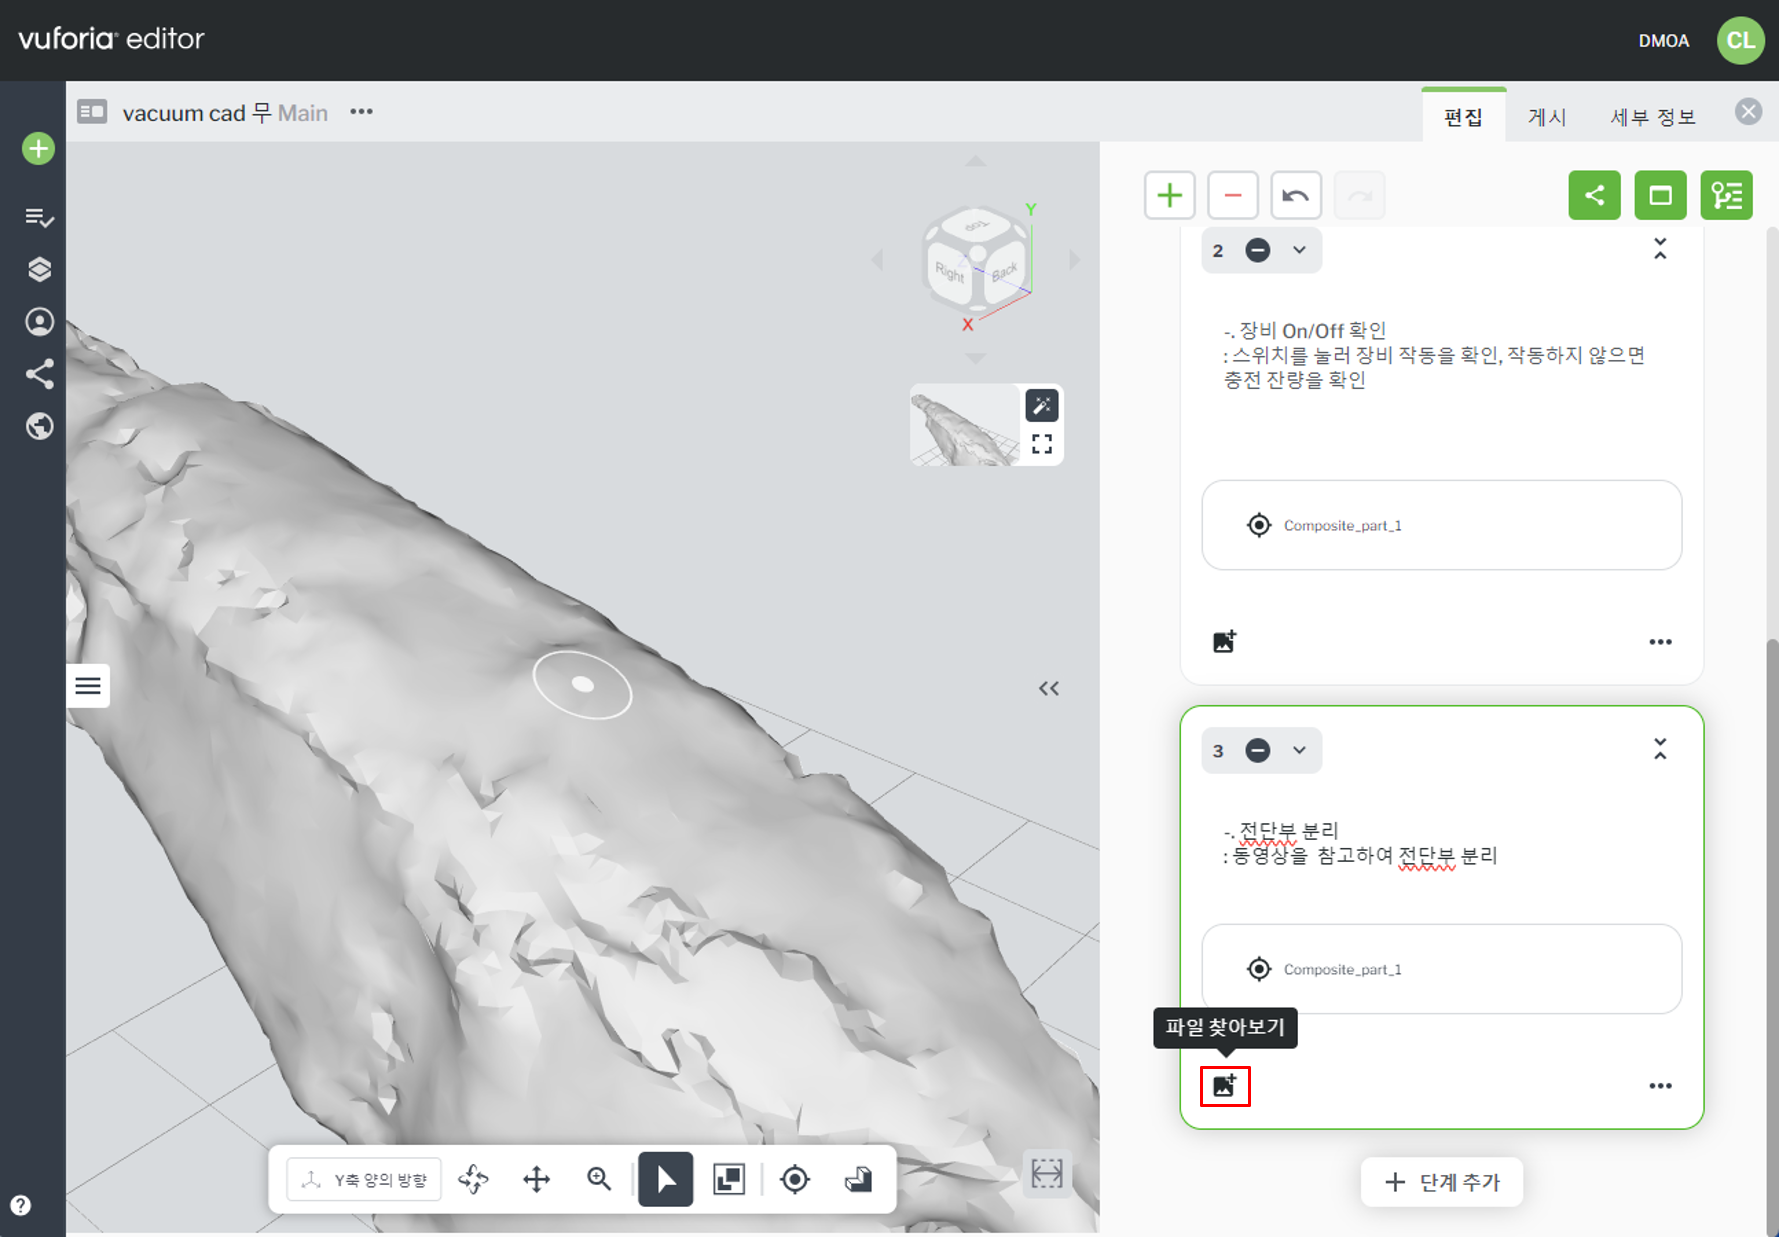Switch to the 게시 tab

(x=1546, y=117)
